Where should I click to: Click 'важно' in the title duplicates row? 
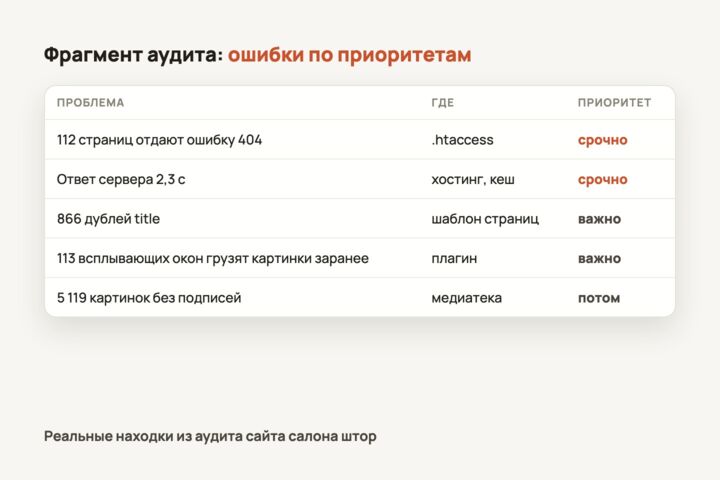point(599,219)
